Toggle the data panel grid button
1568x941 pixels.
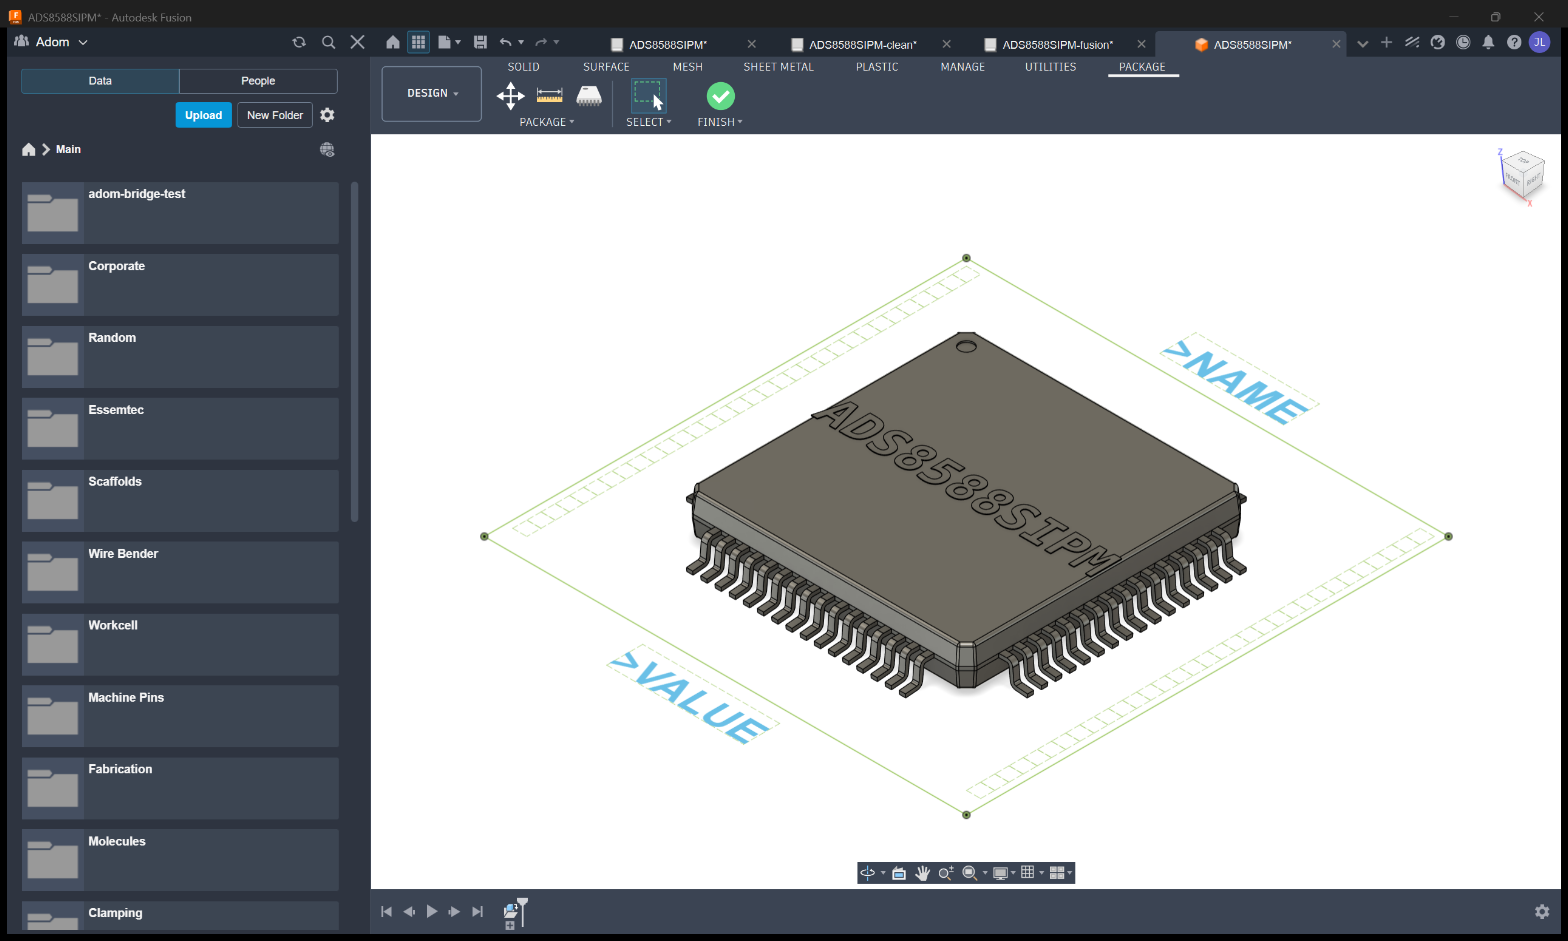click(418, 42)
